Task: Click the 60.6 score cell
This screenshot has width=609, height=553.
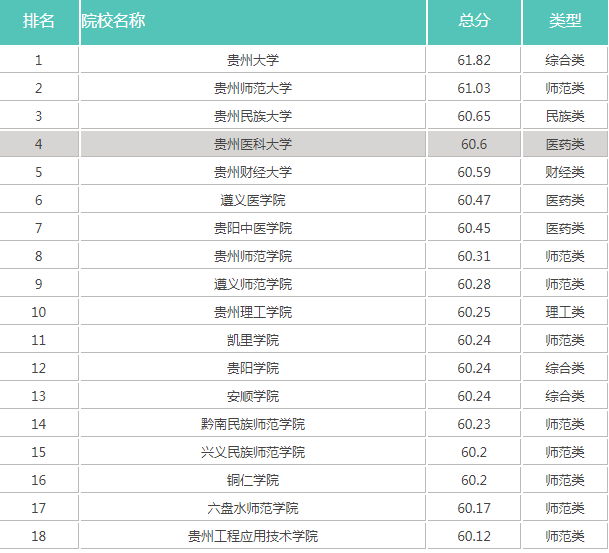Action: [474, 144]
